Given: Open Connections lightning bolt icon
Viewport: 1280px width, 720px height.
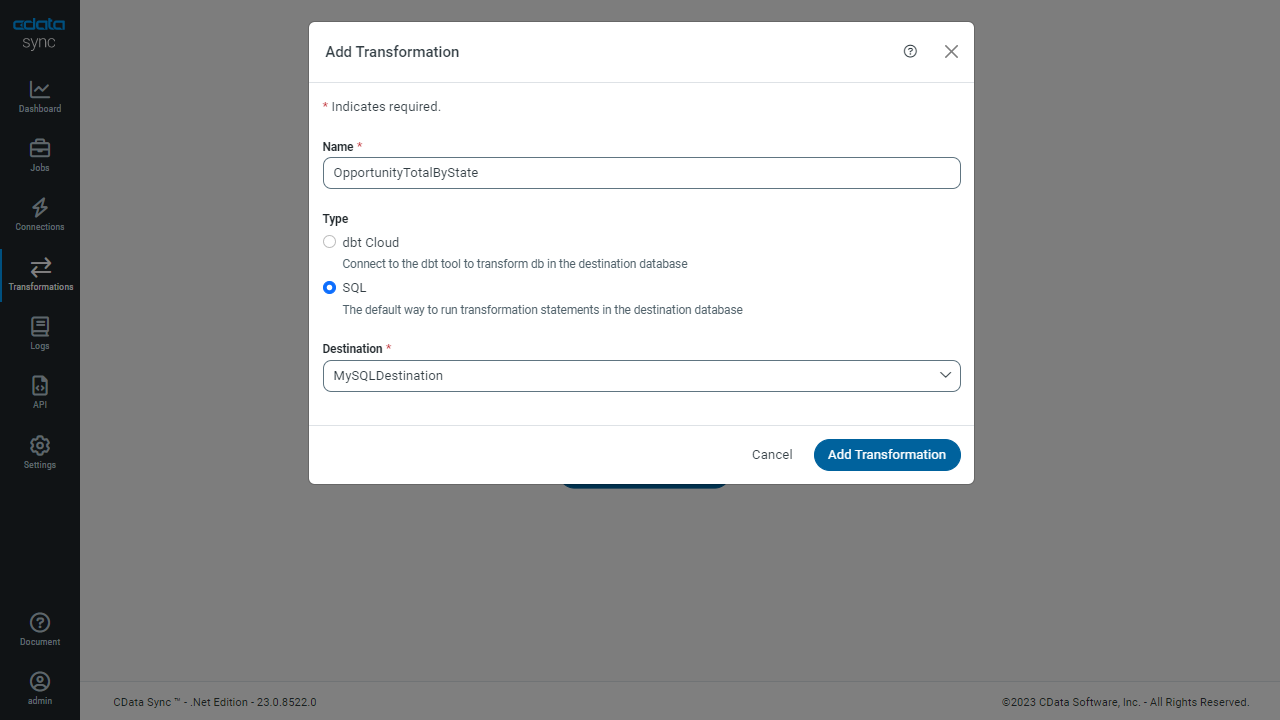Looking at the screenshot, I should click(x=40, y=208).
